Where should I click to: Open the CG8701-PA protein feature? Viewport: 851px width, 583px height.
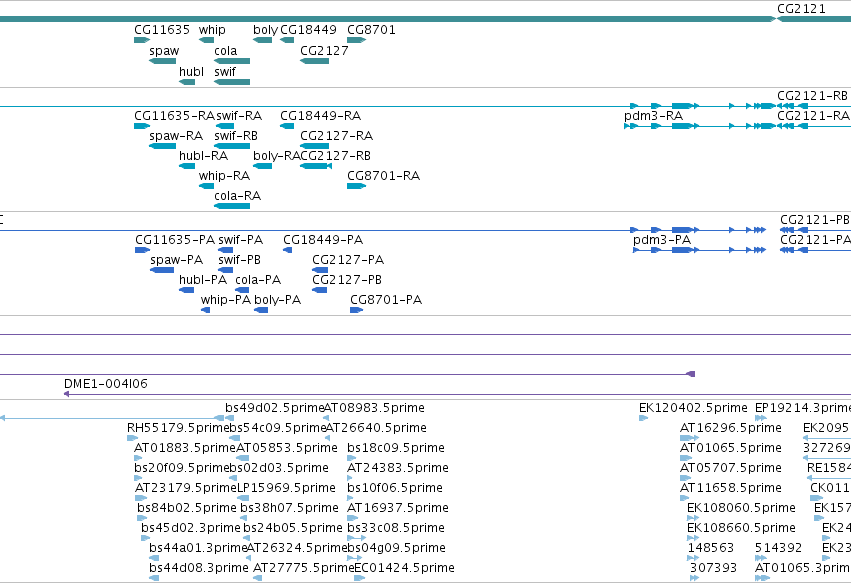pyautogui.click(x=357, y=310)
